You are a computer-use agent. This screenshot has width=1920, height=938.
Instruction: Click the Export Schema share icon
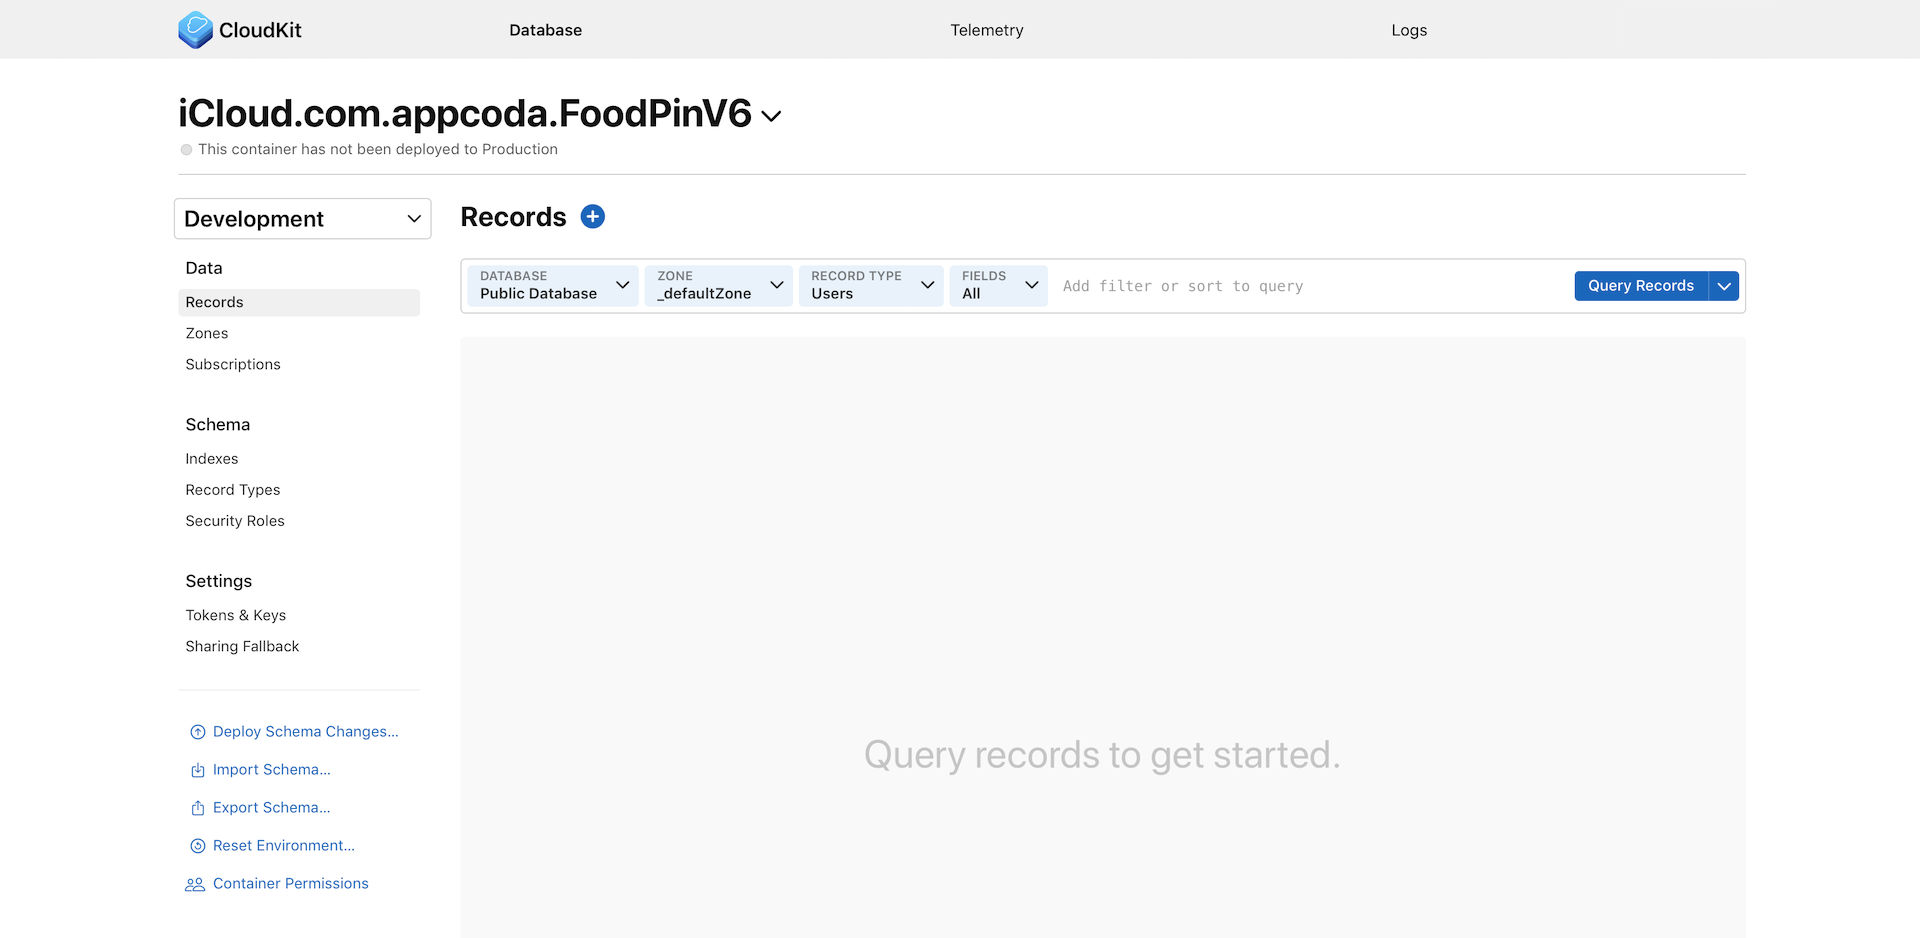tap(197, 807)
